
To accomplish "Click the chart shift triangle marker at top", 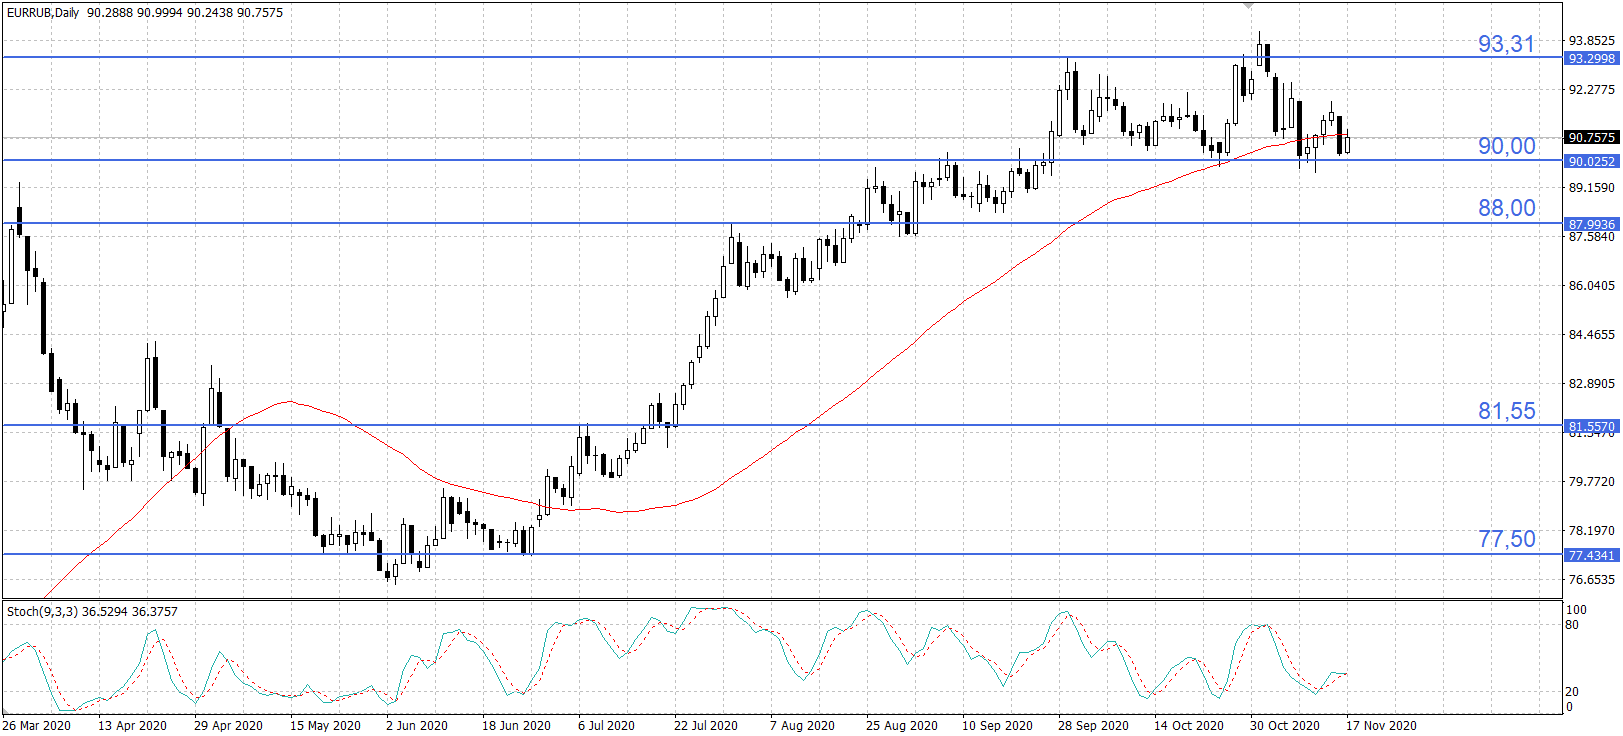I will point(1249,5).
